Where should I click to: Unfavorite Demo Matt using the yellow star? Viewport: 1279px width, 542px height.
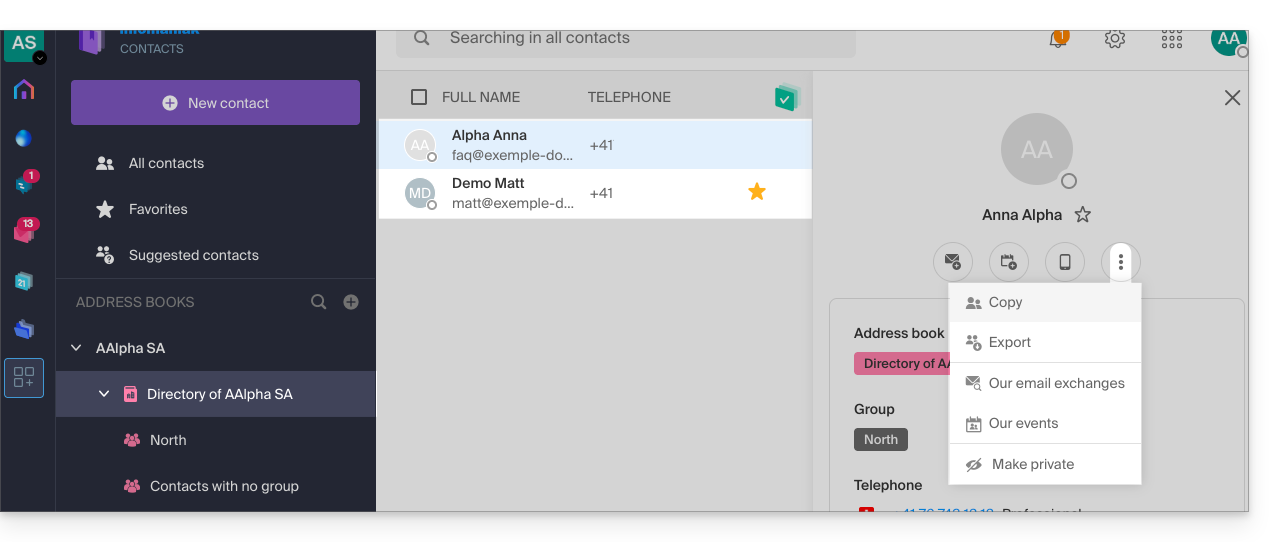coord(757,192)
